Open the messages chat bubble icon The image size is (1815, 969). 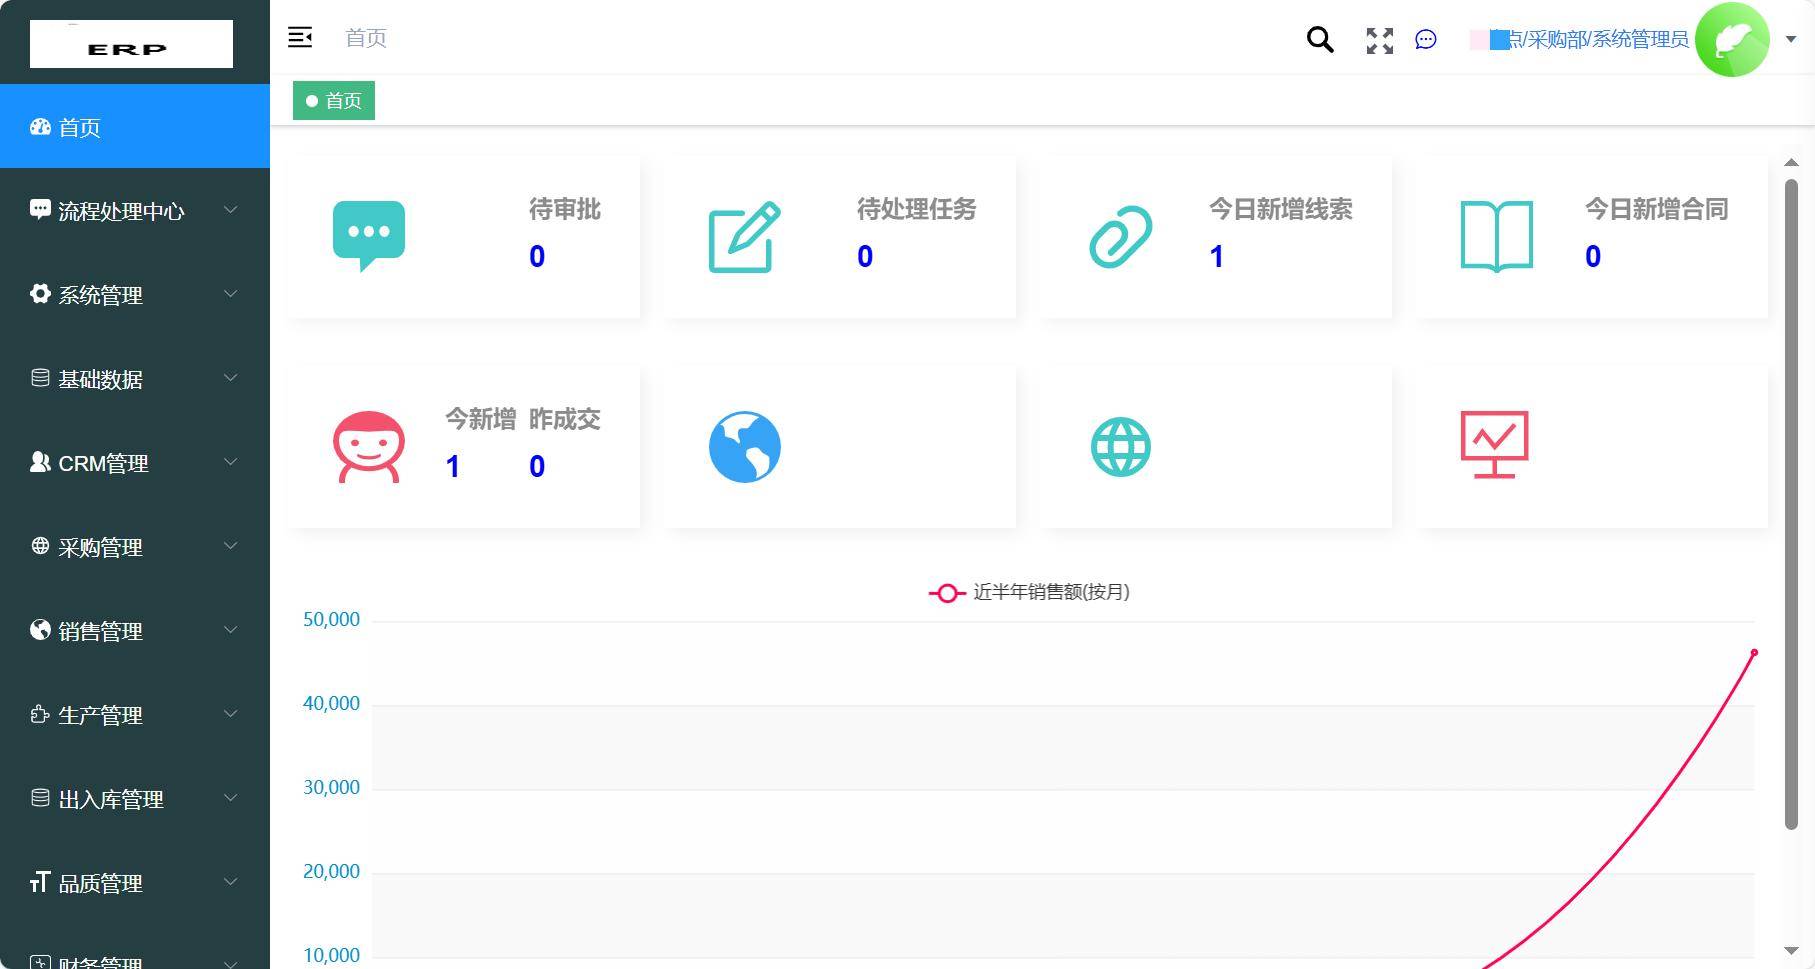[x=1426, y=40]
